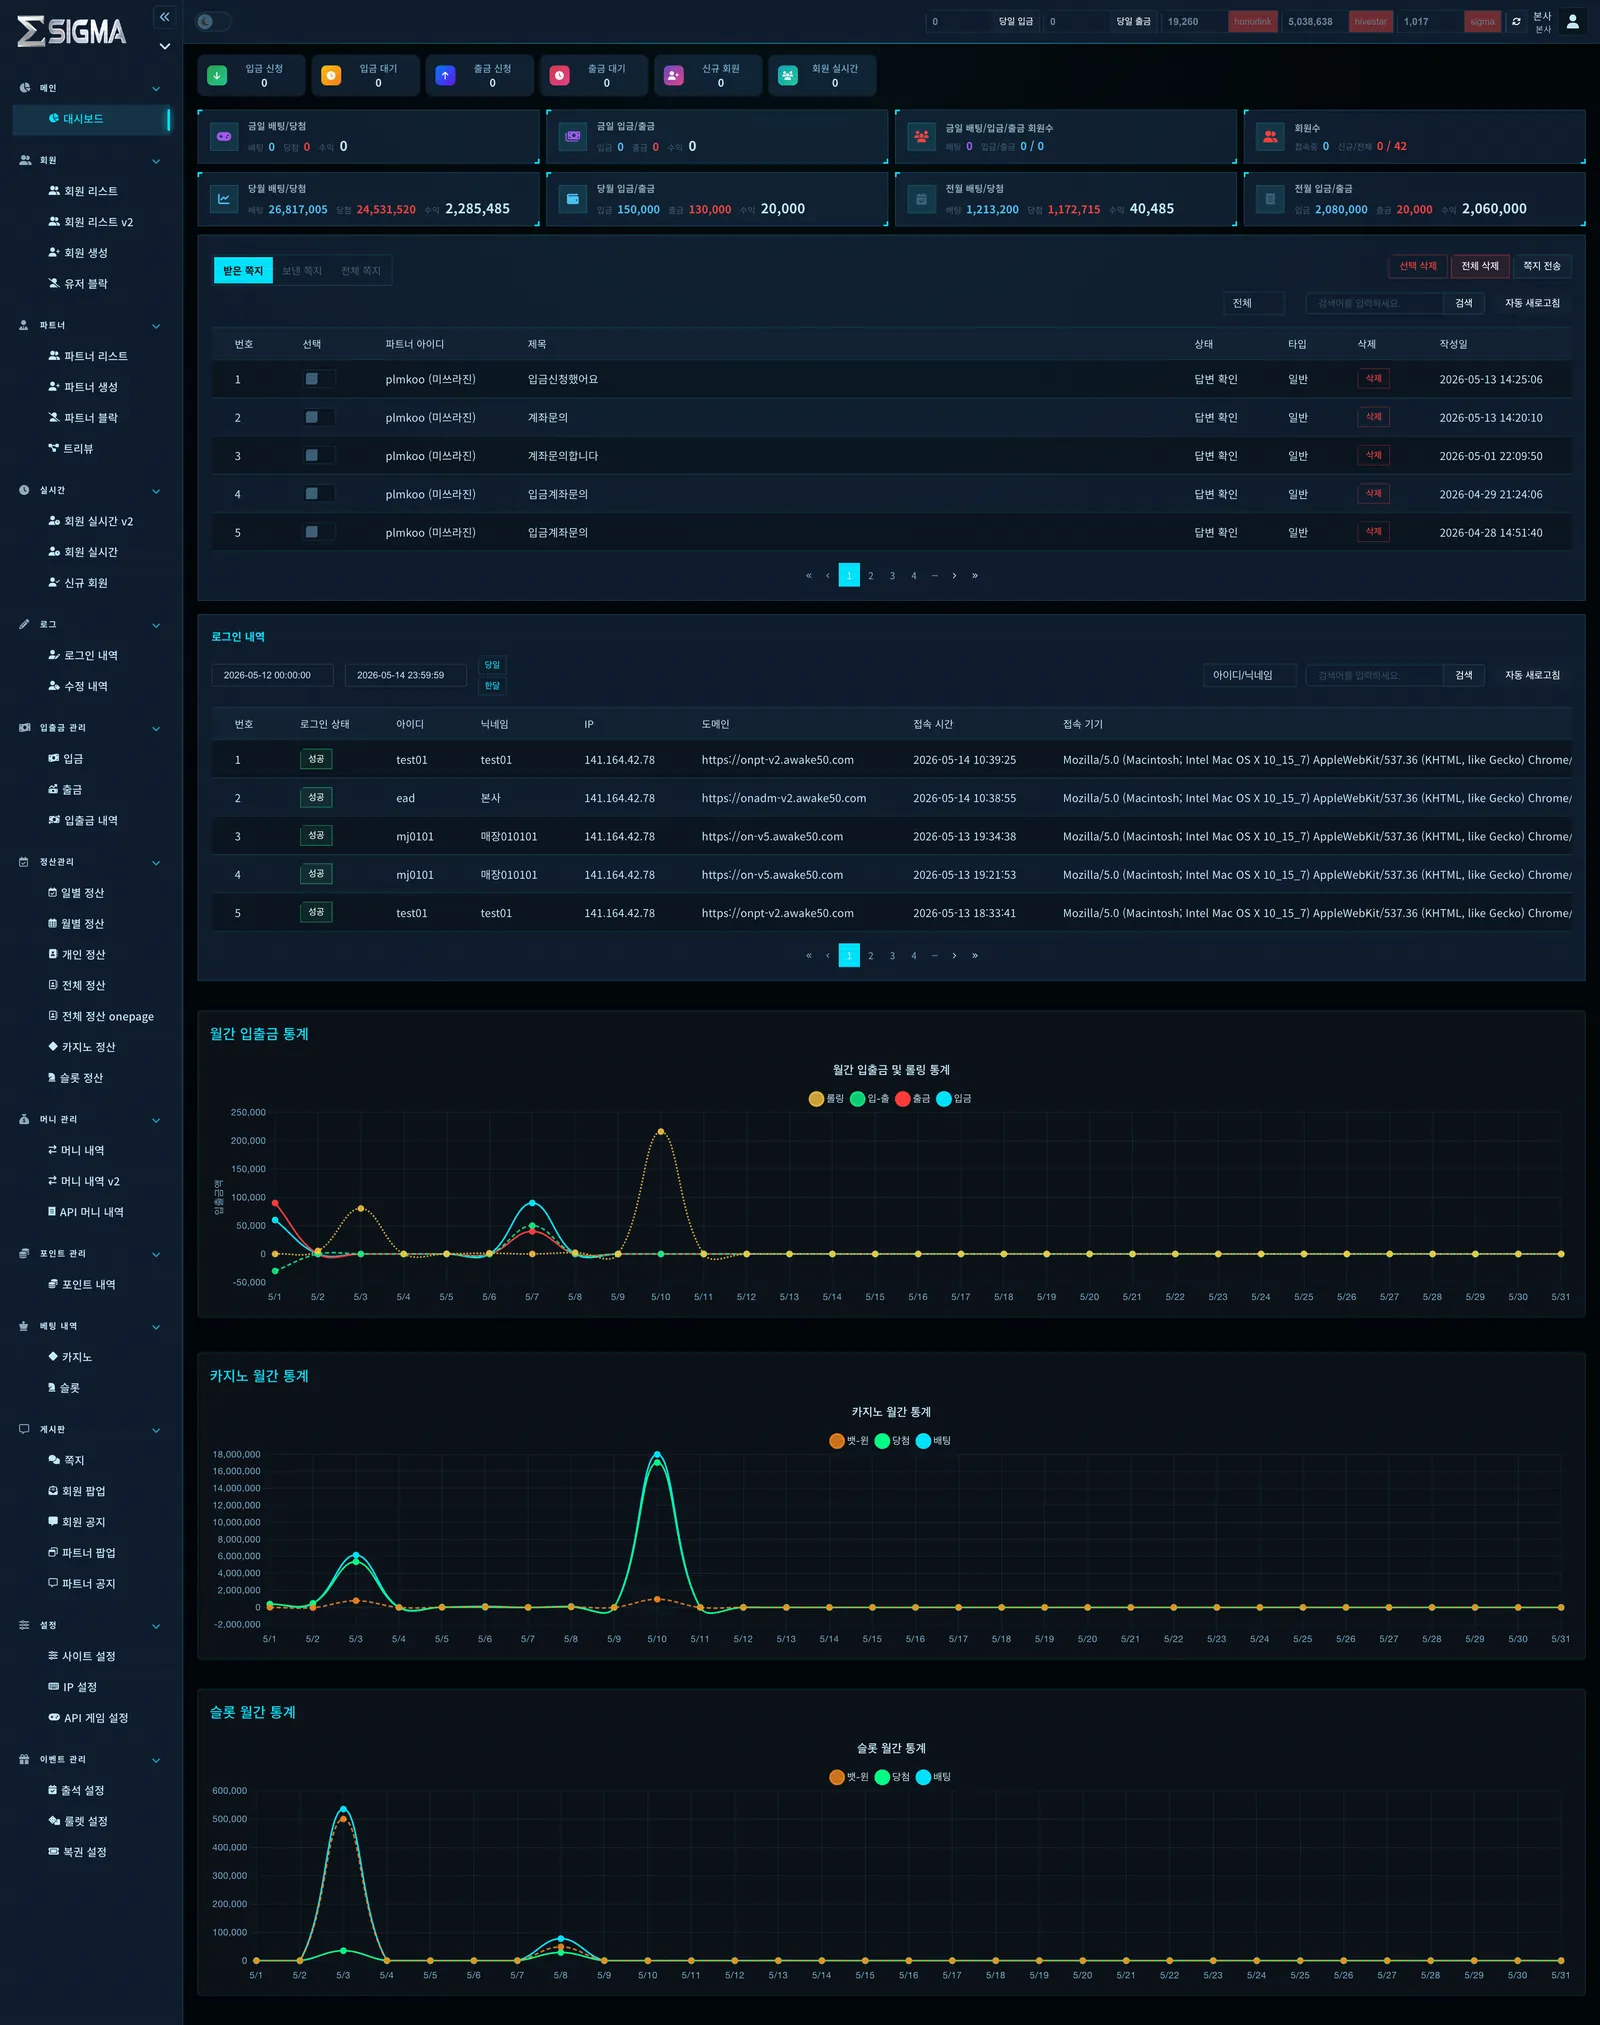The image size is (1600, 2025).
Task: Click the 금일 배팅/당첨 gamepad icon
Action: [x=224, y=136]
